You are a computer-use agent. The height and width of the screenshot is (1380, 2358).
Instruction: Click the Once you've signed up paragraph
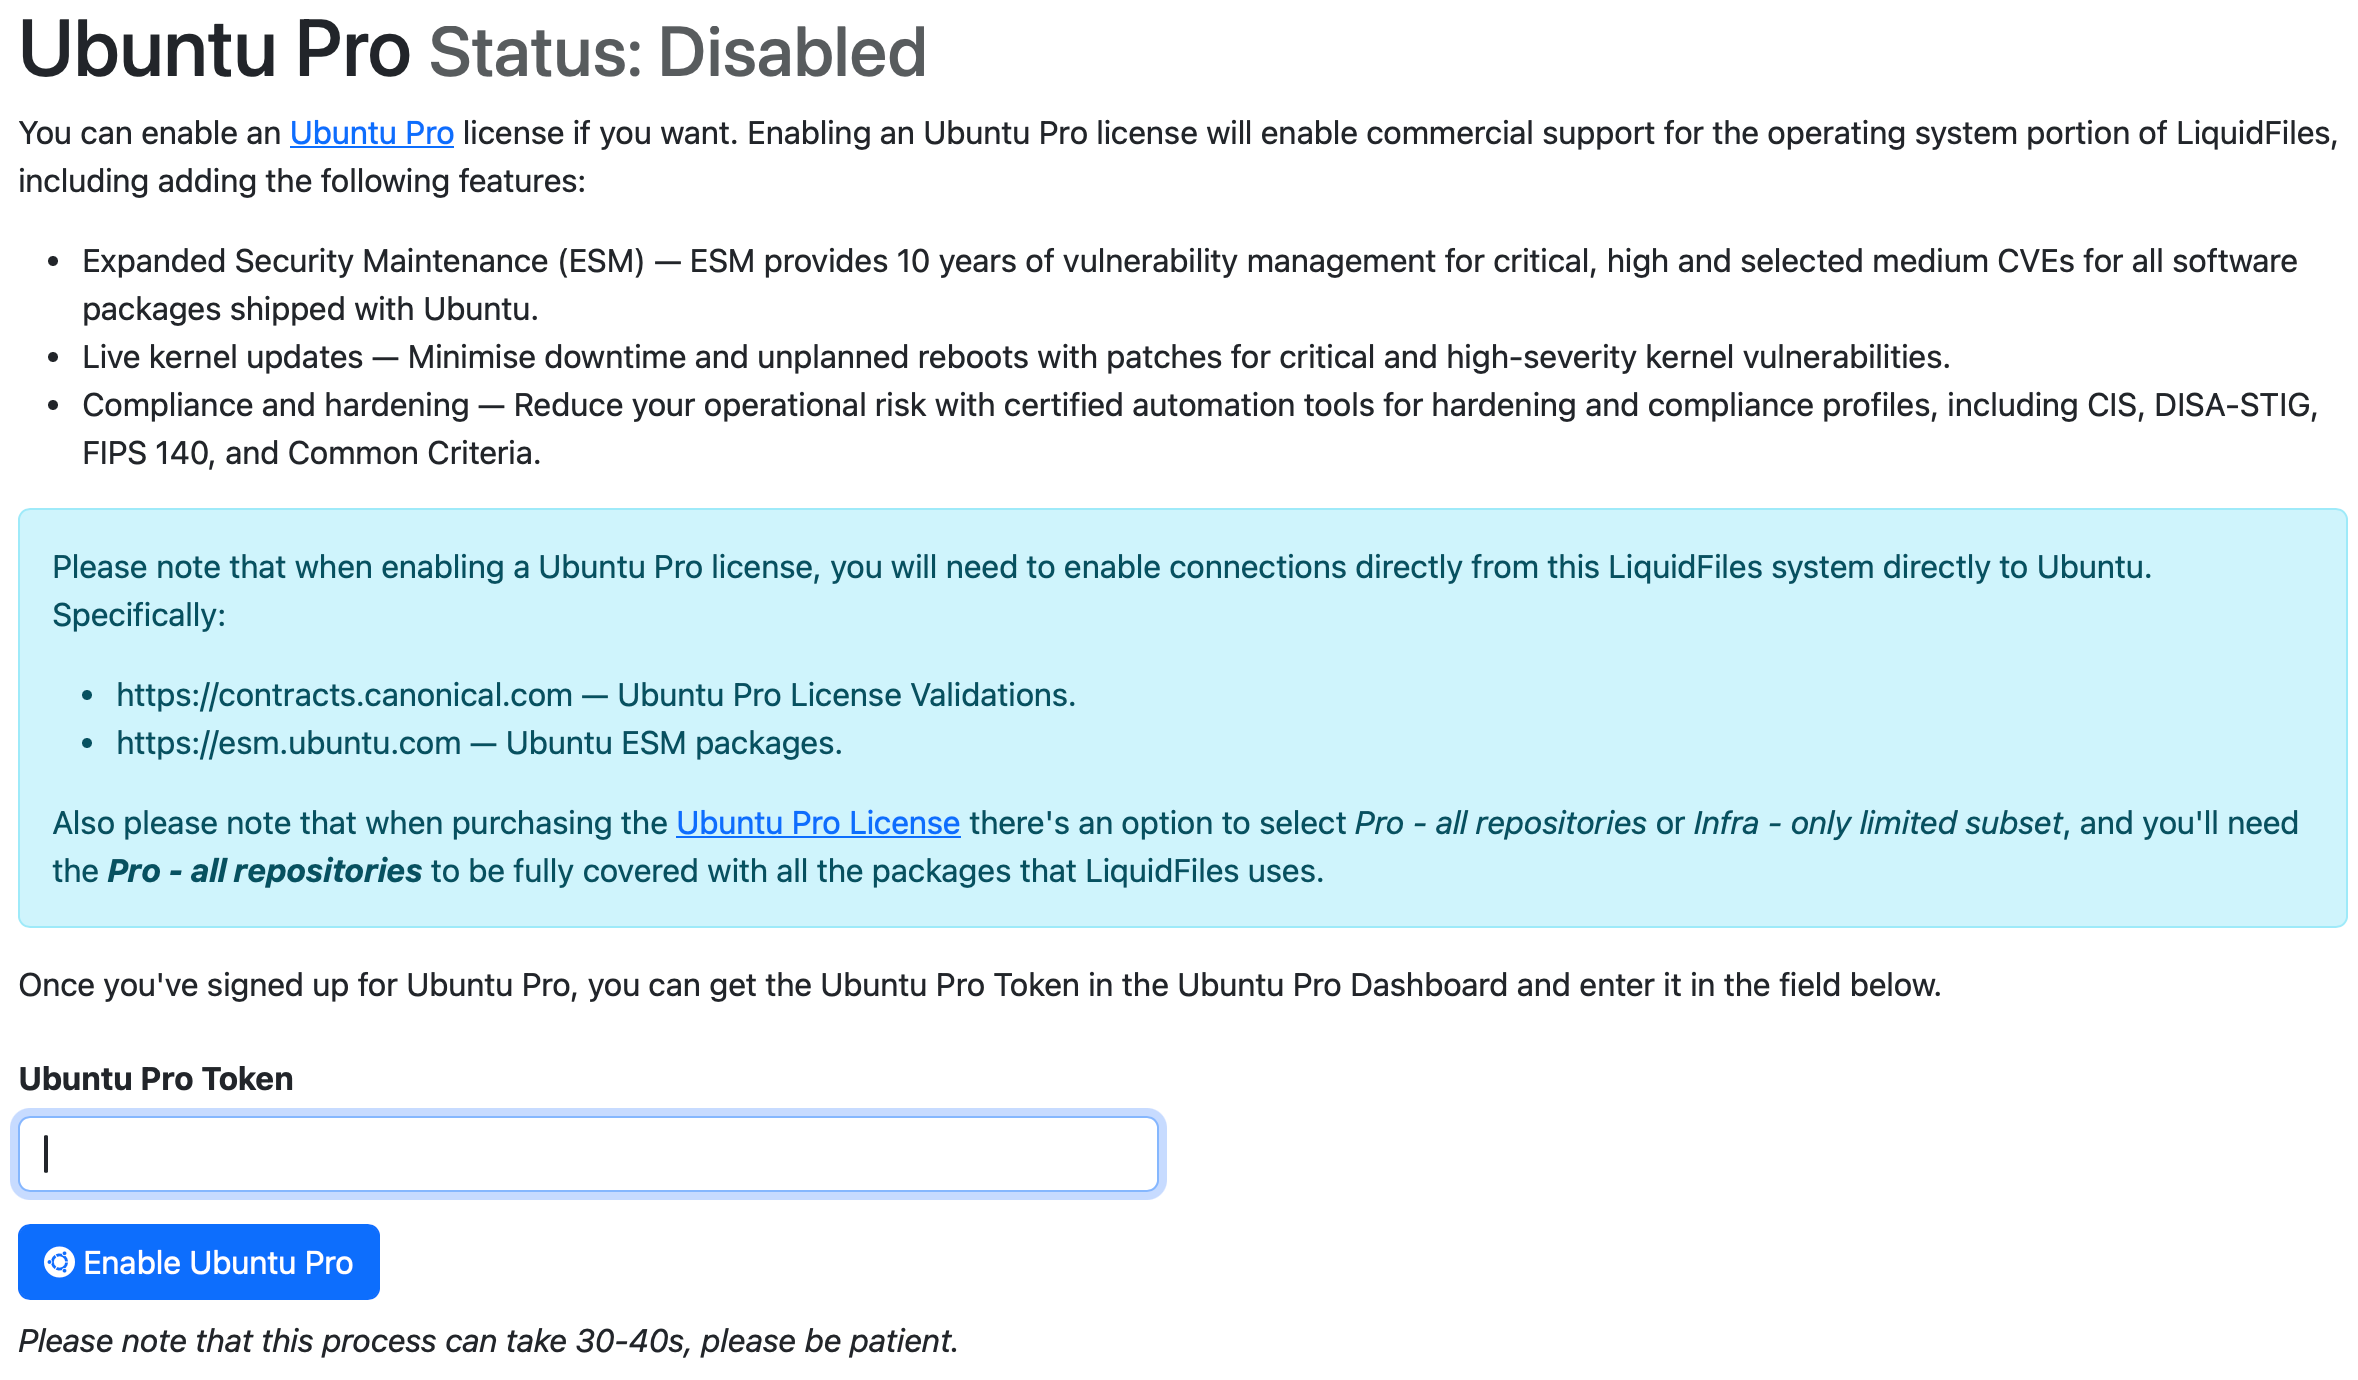(979, 985)
